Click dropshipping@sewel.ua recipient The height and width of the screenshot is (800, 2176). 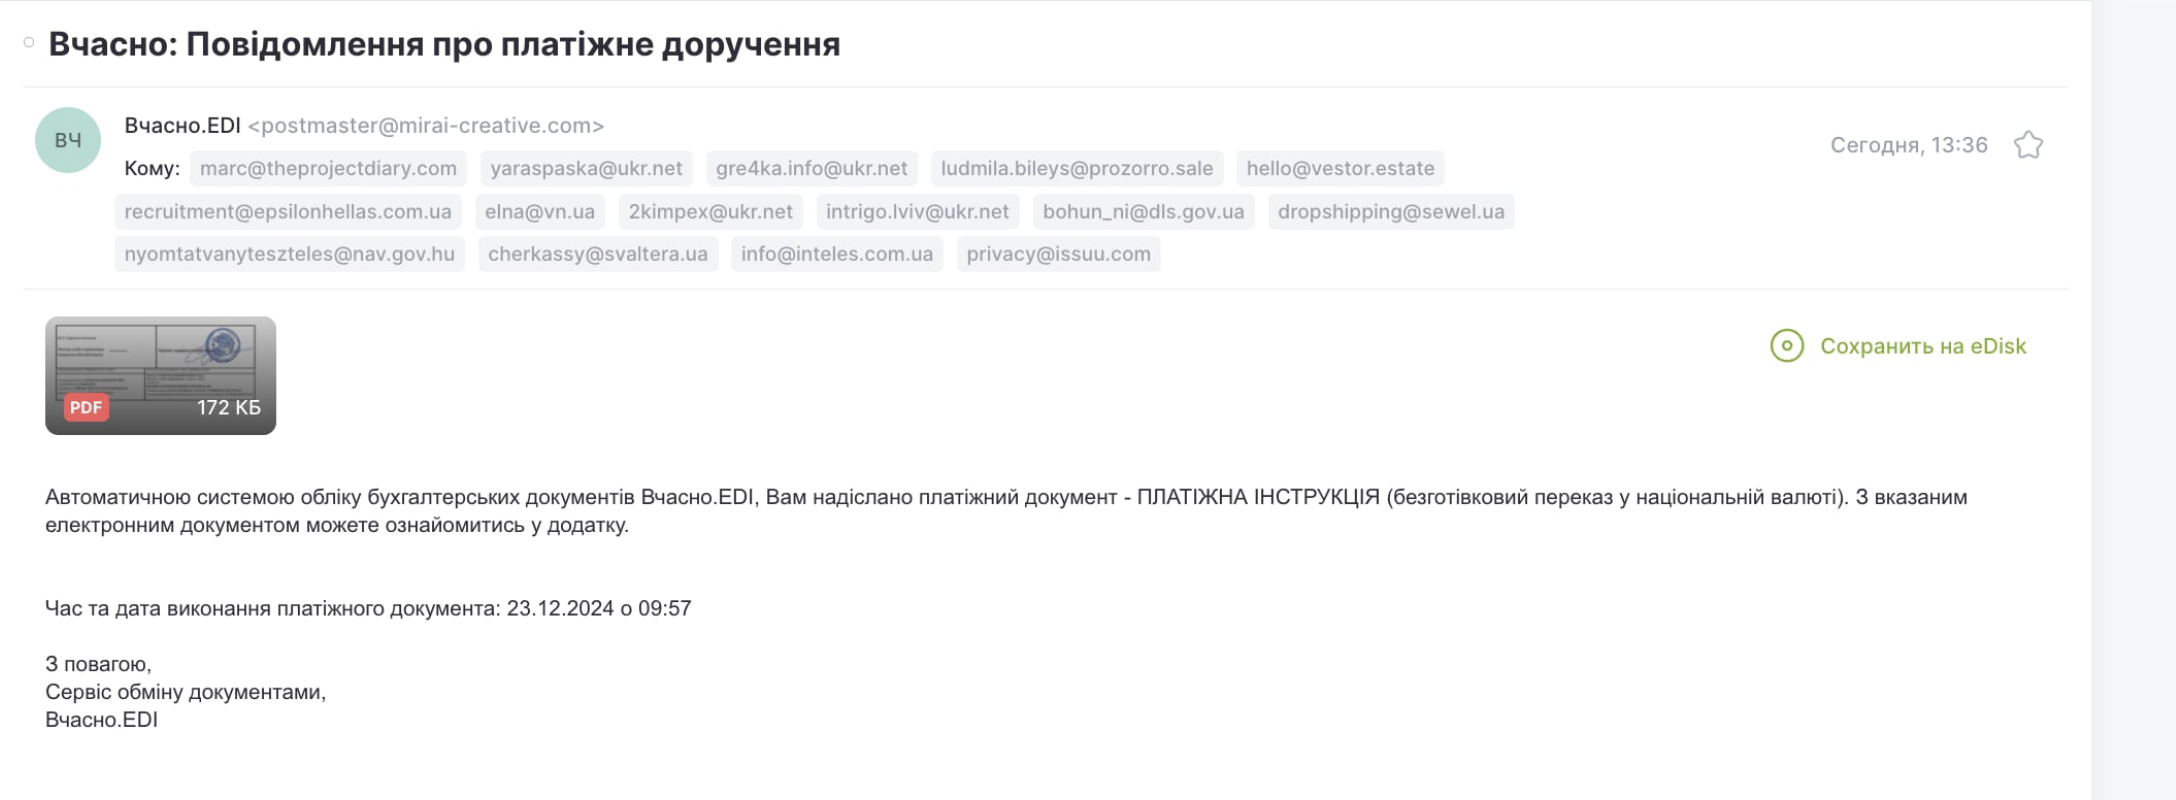coord(1391,211)
